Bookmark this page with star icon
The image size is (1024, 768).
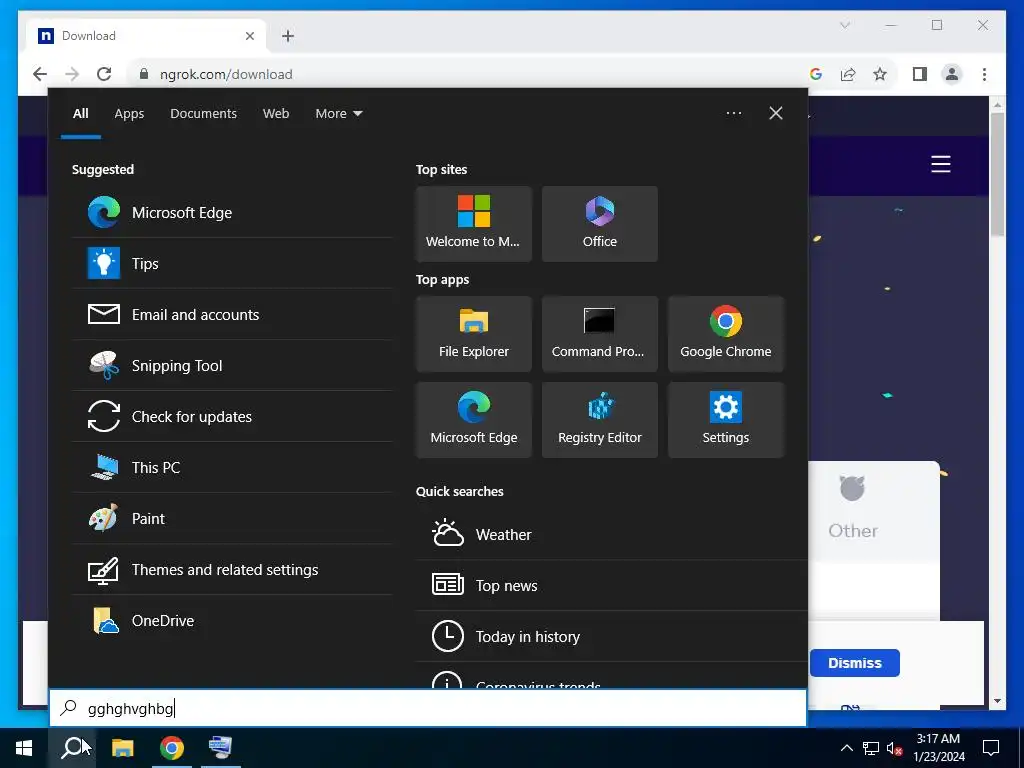pyautogui.click(x=880, y=74)
